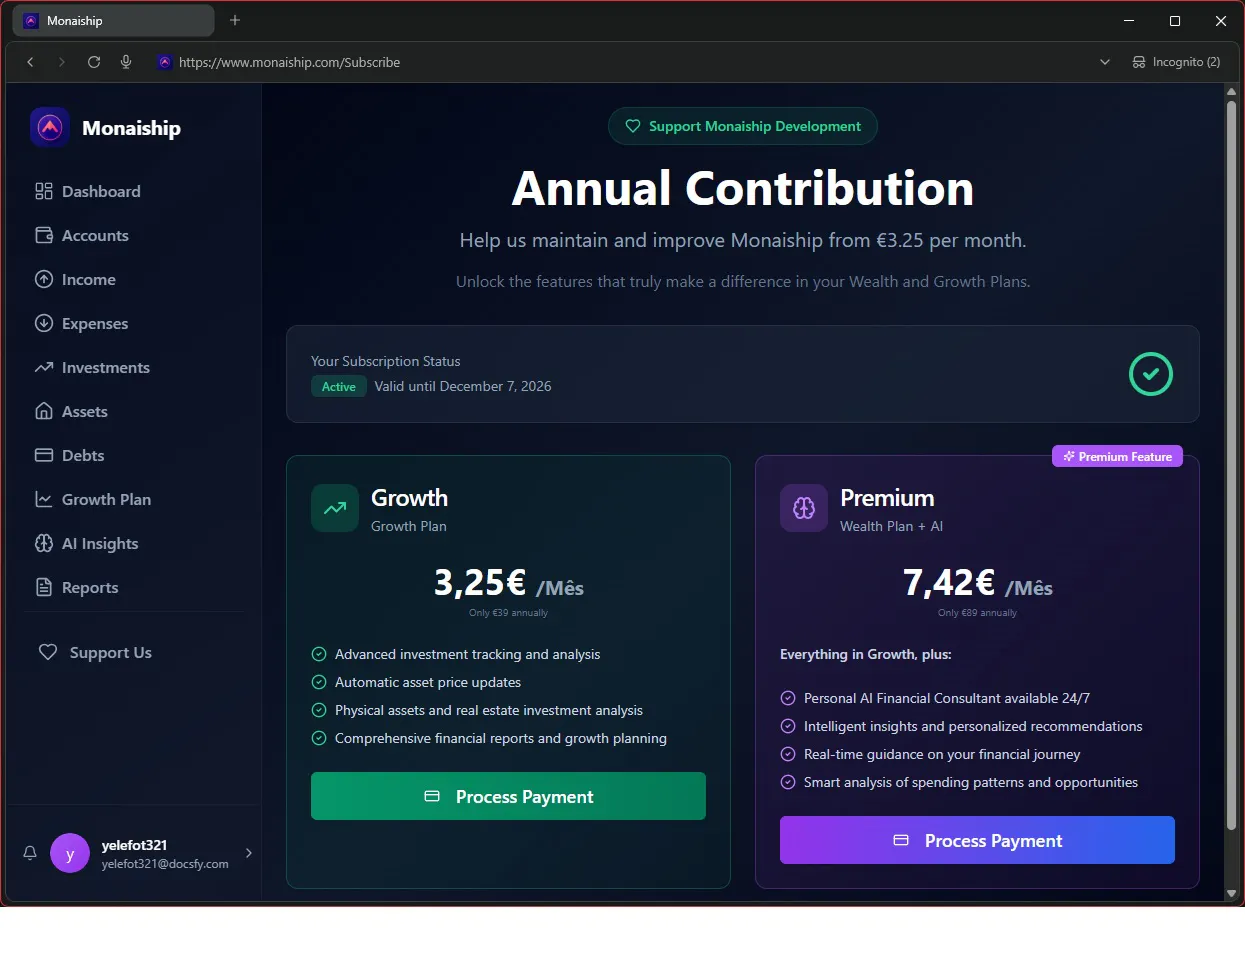Click Support Monaiship Development badge
The image size is (1245, 971).
point(743,126)
